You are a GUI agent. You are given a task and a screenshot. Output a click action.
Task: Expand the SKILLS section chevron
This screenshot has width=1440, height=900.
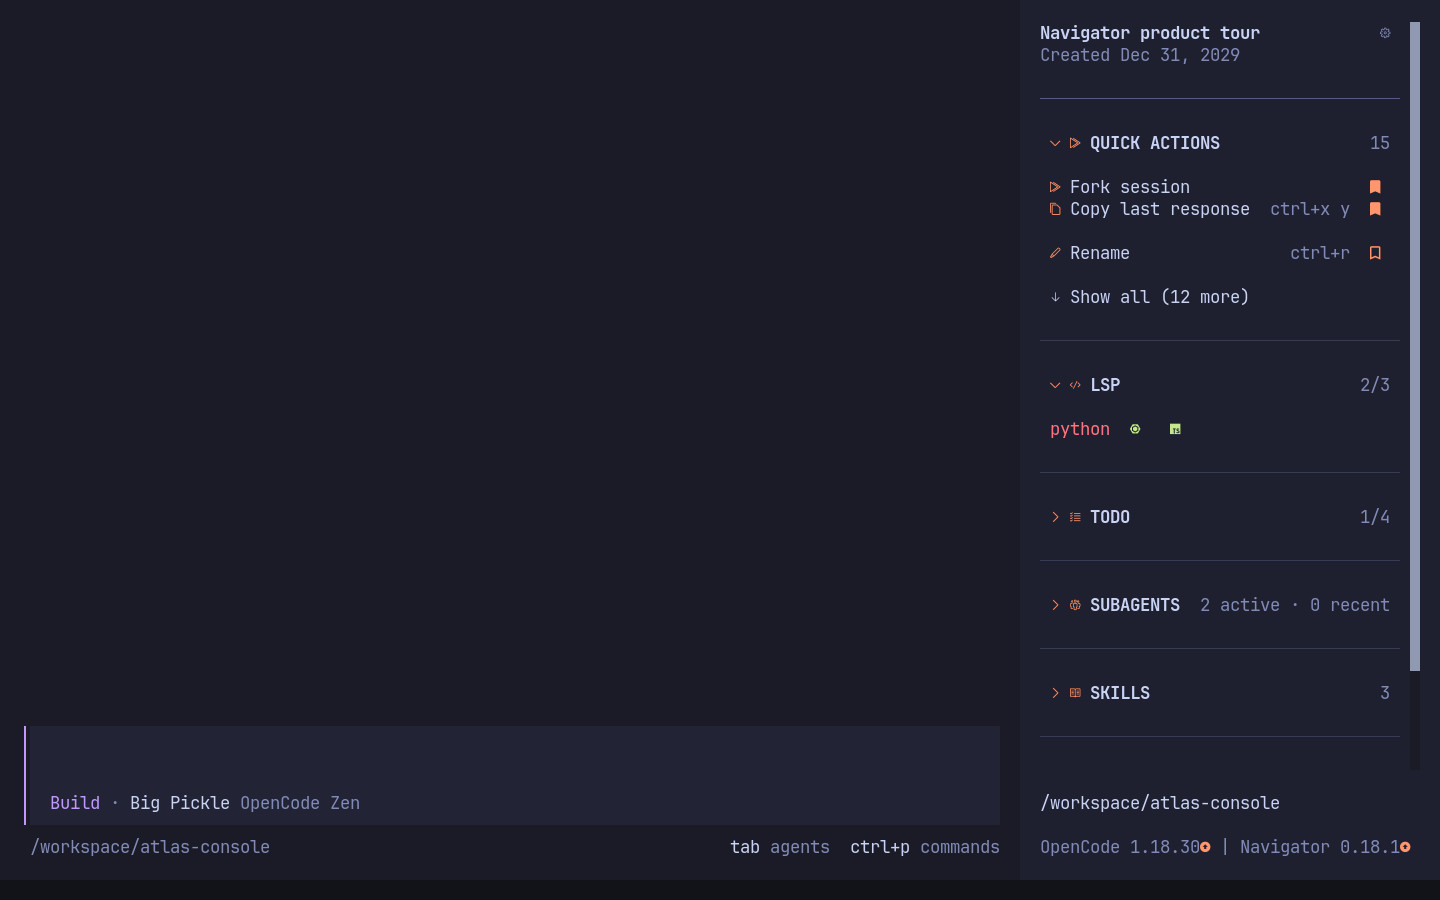(x=1055, y=693)
